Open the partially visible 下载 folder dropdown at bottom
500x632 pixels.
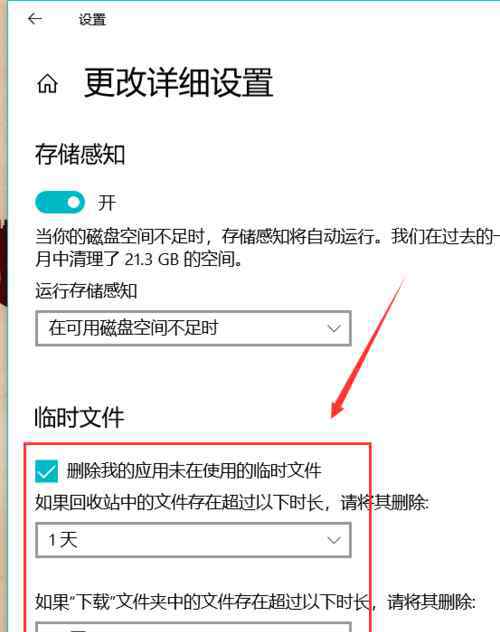pos(193,627)
